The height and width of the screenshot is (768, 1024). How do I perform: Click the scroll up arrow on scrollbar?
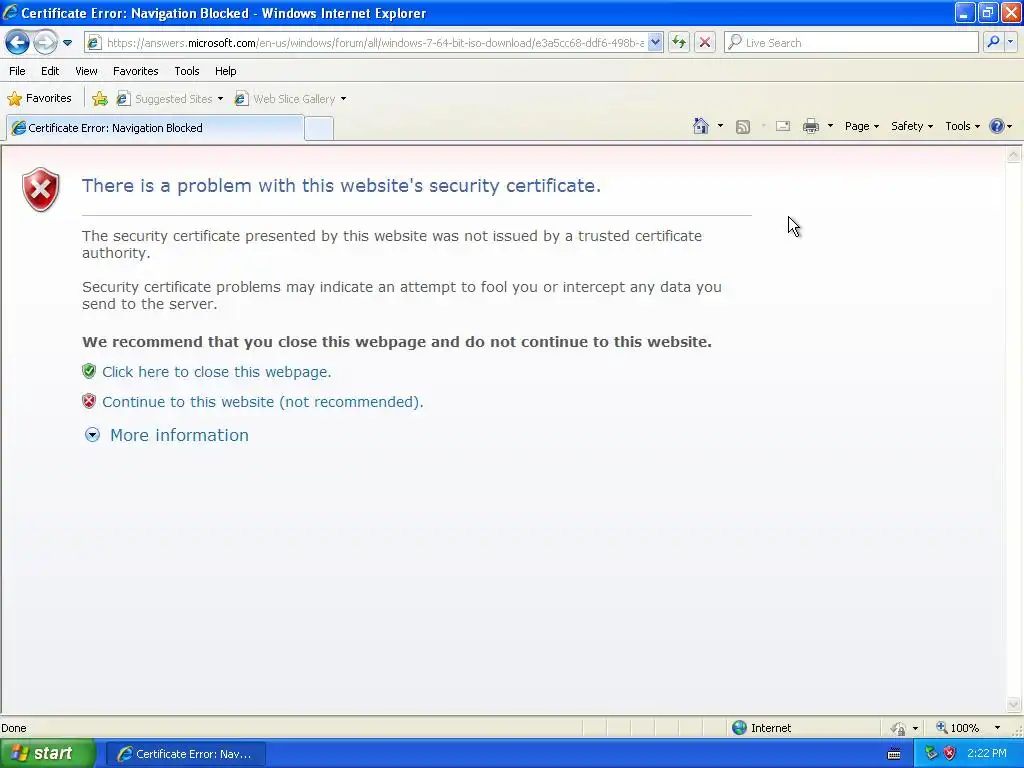[x=1014, y=155]
